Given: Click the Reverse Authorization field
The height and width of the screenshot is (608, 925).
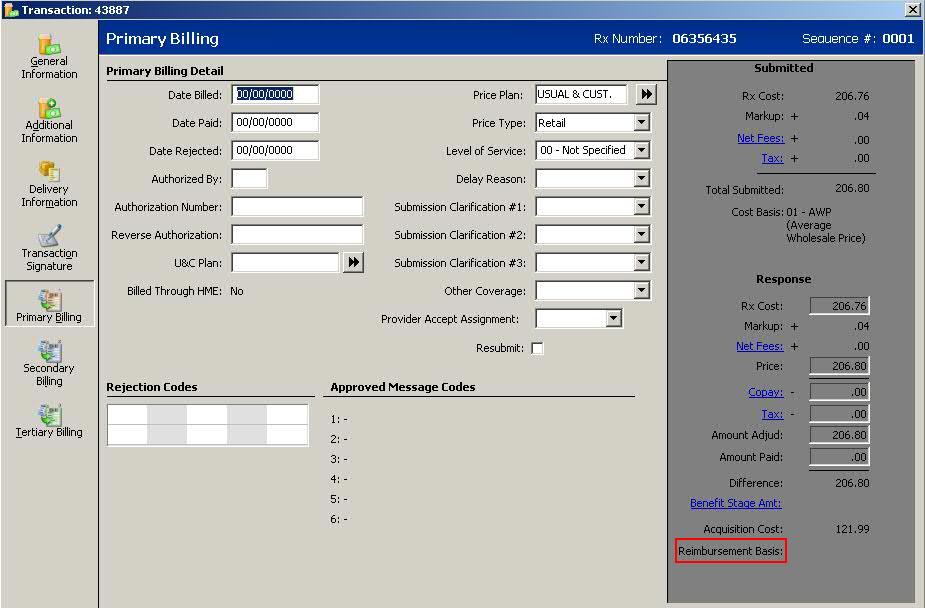Looking at the screenshot, I should click(297, 235).
